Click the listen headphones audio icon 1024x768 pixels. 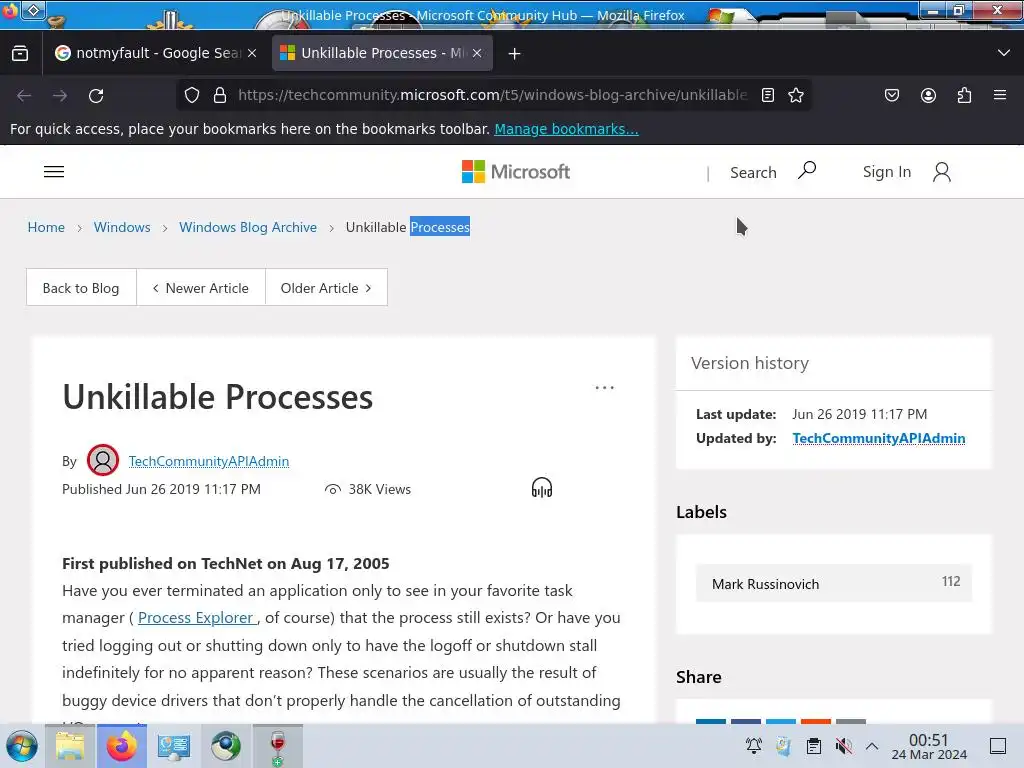(542, 488)
